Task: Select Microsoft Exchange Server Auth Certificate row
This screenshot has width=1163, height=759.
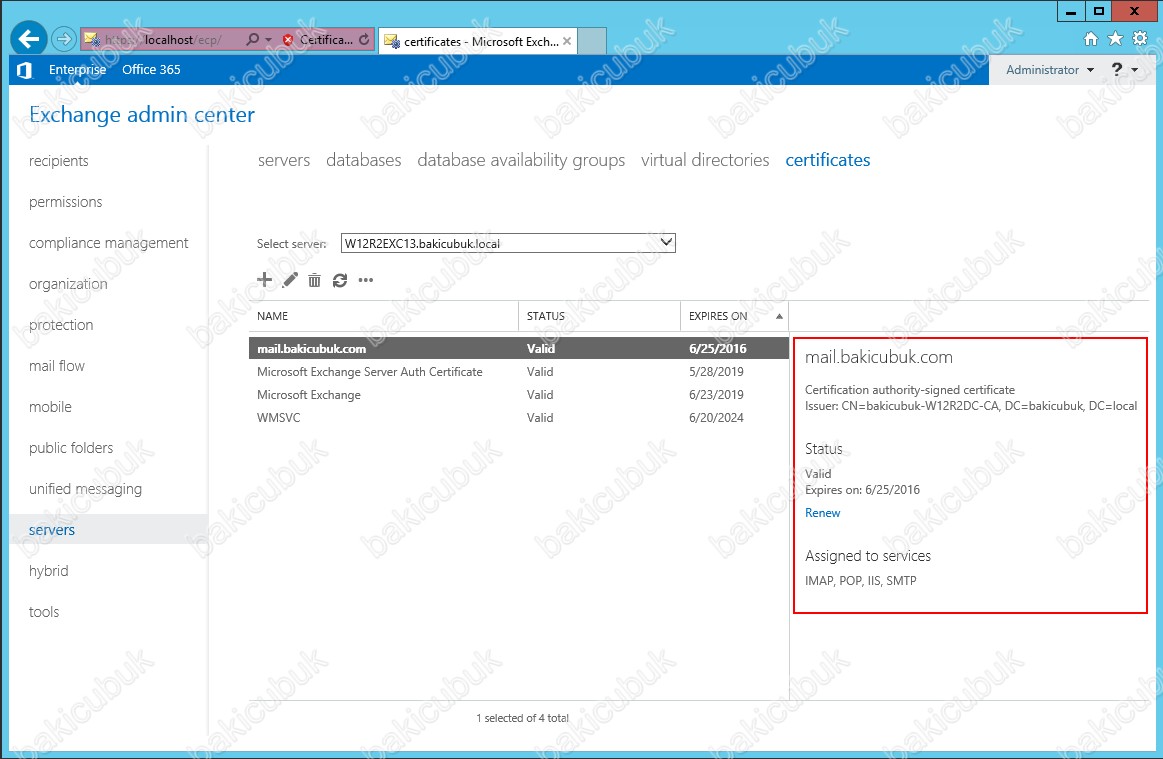Action: (x=518, y=372)
